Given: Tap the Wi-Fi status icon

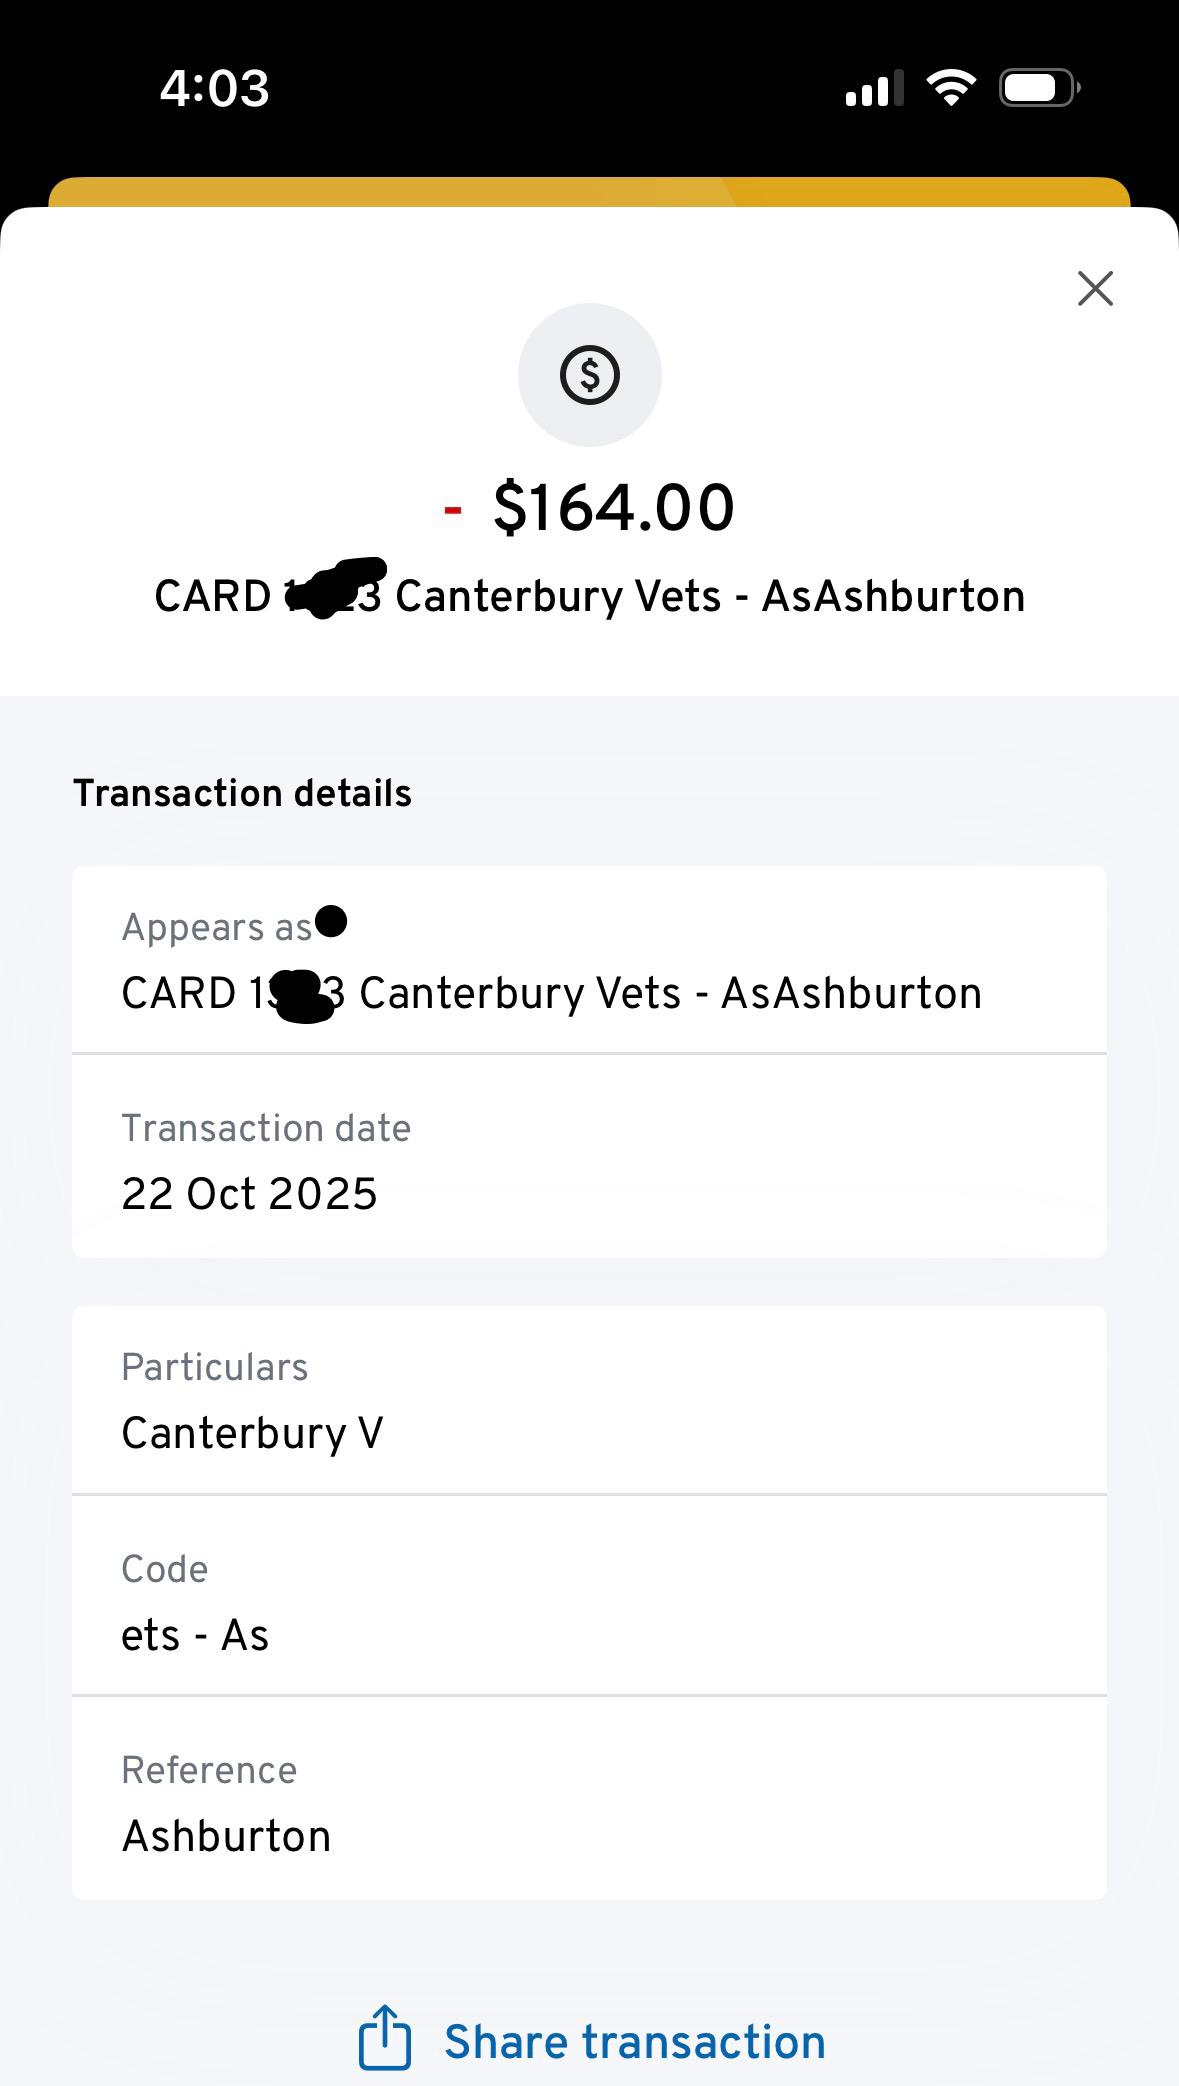Looking at the screenshot, I should click(951, 88).
